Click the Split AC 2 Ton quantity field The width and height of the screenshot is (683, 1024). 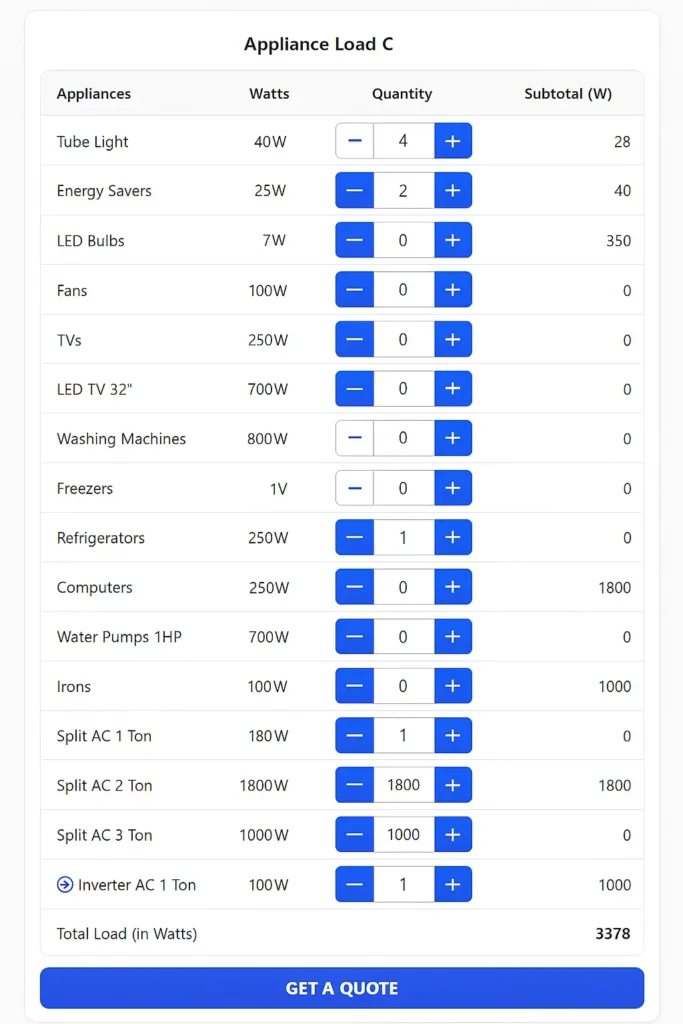coord(403,785)
